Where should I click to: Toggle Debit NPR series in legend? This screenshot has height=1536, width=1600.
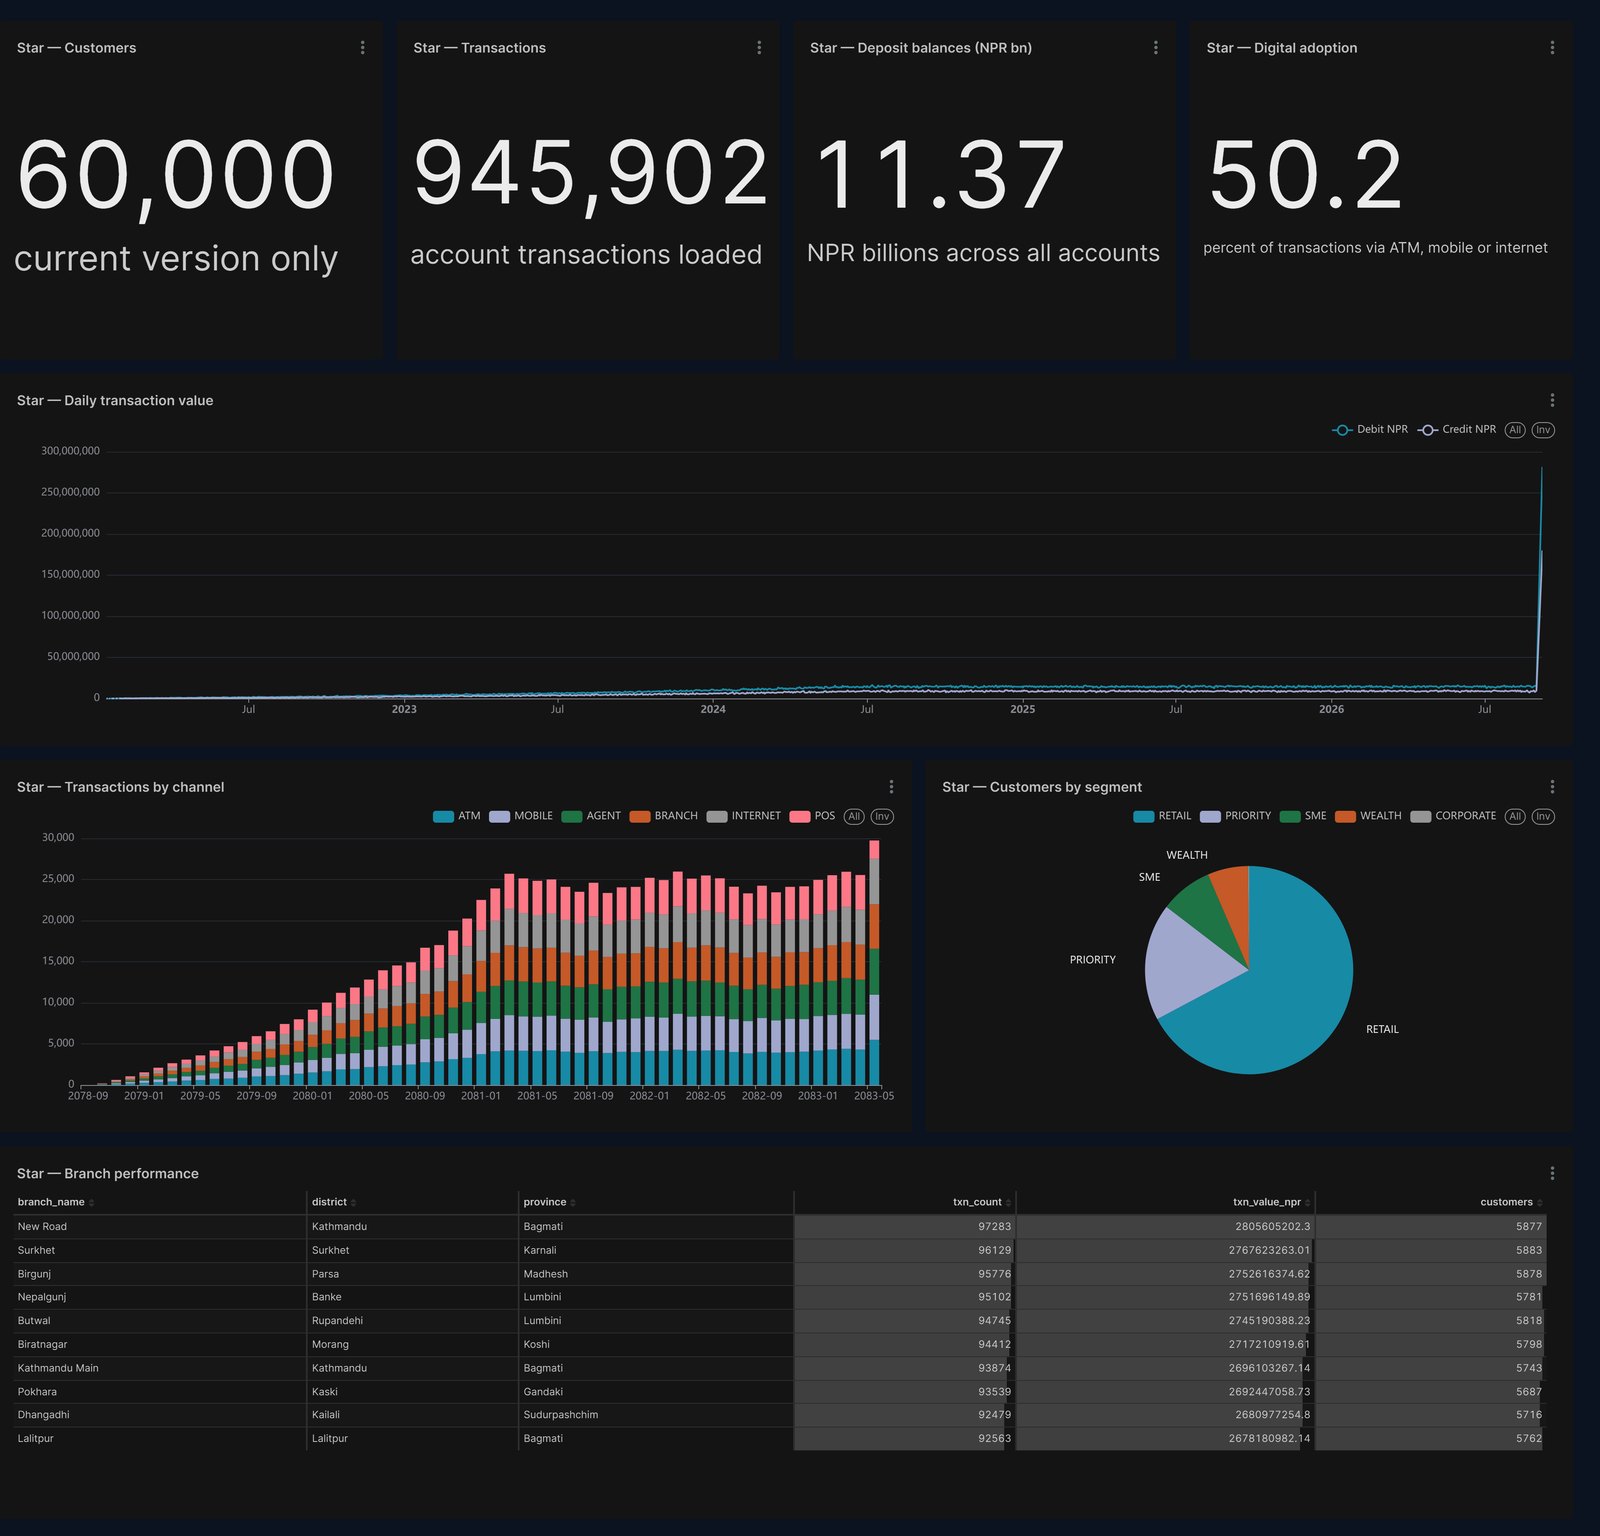(1369, 430)
